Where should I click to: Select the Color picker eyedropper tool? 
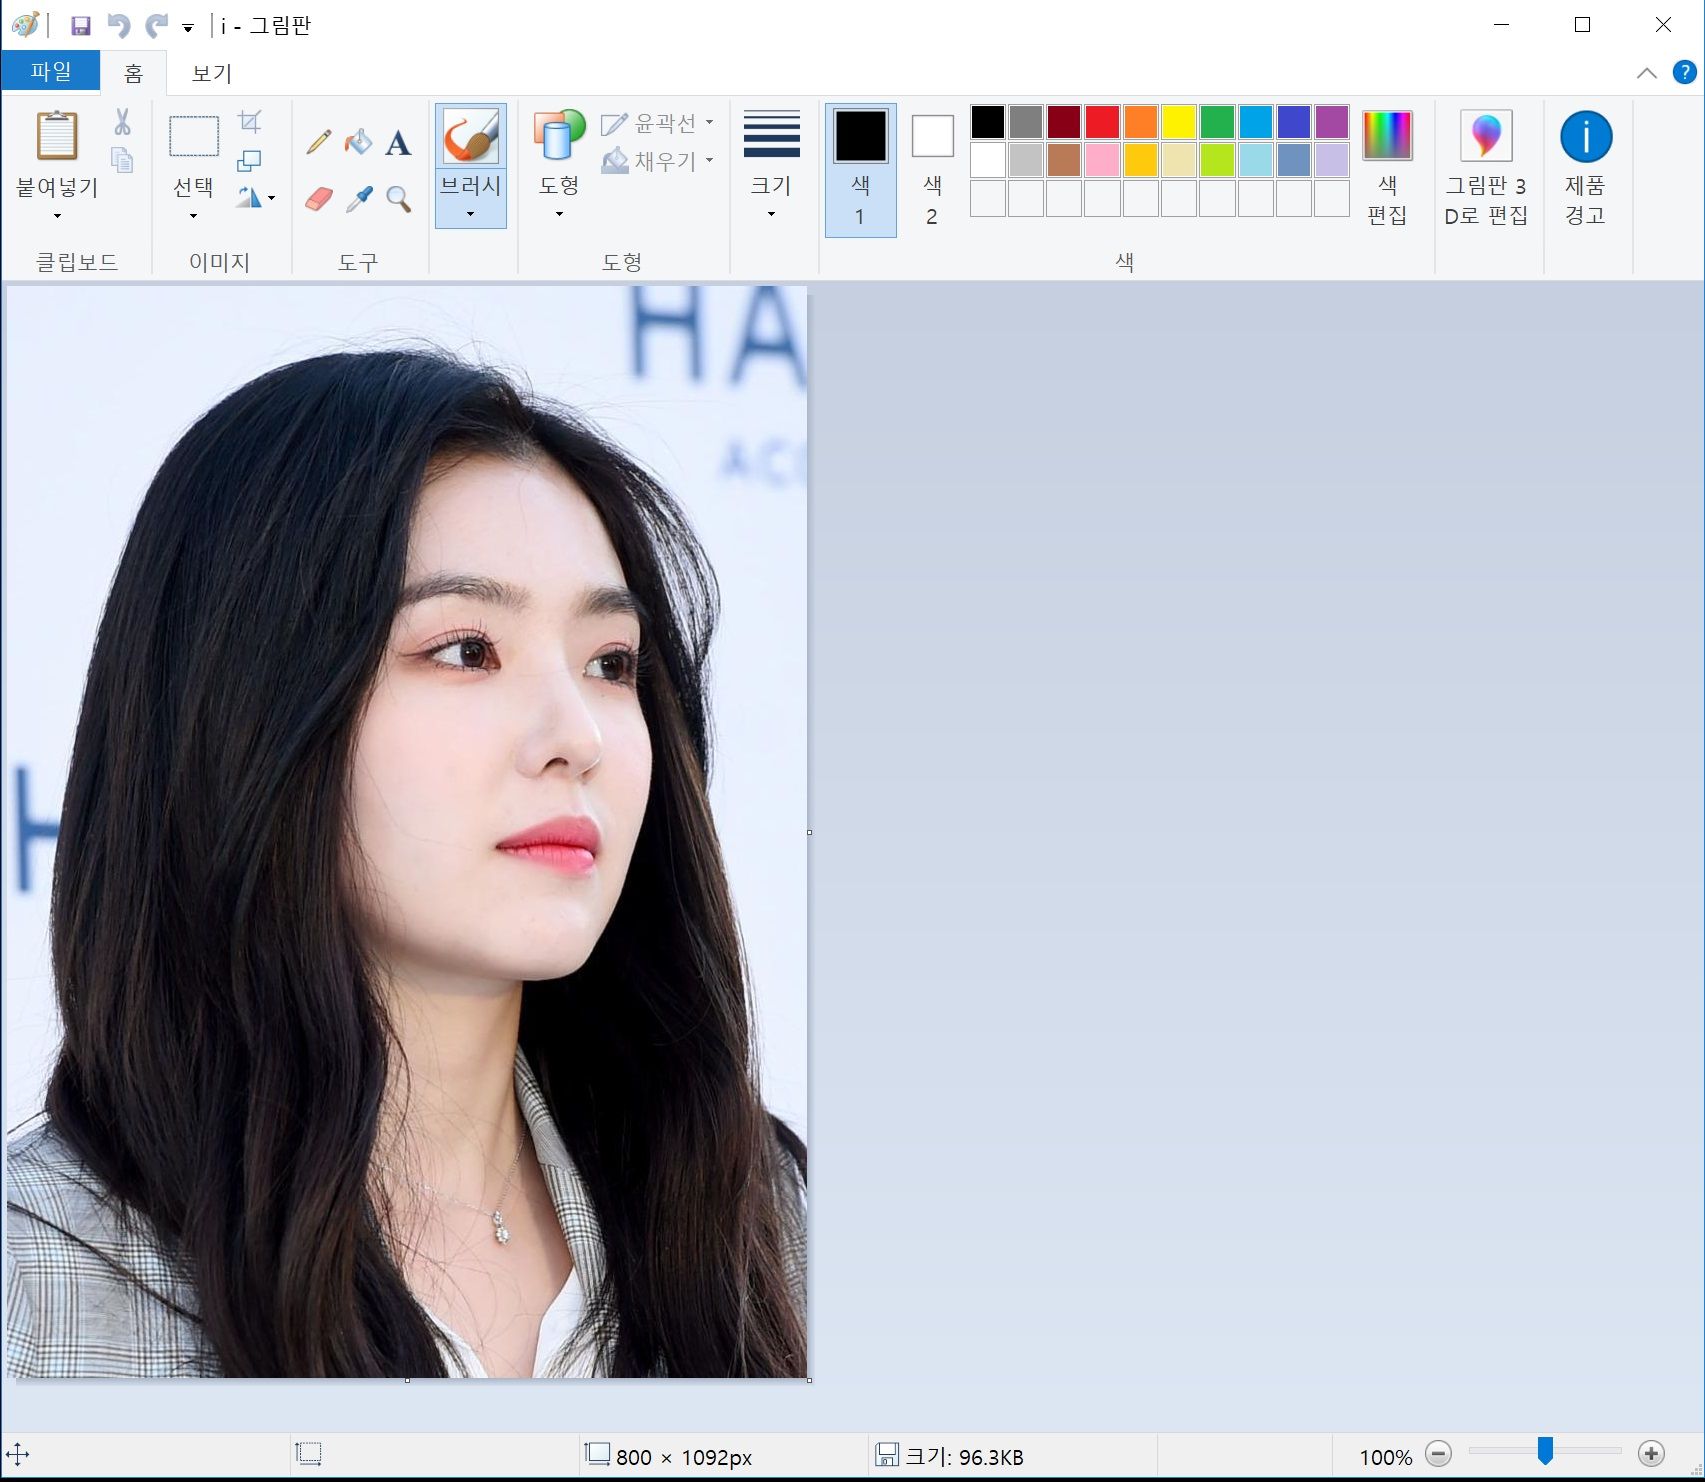(358, 199)
